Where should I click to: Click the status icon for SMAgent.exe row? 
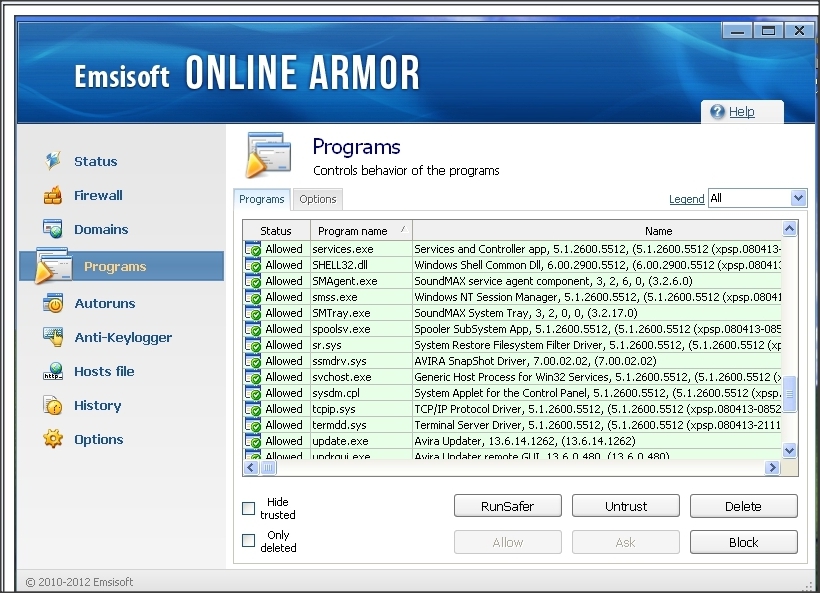[253, 281]
